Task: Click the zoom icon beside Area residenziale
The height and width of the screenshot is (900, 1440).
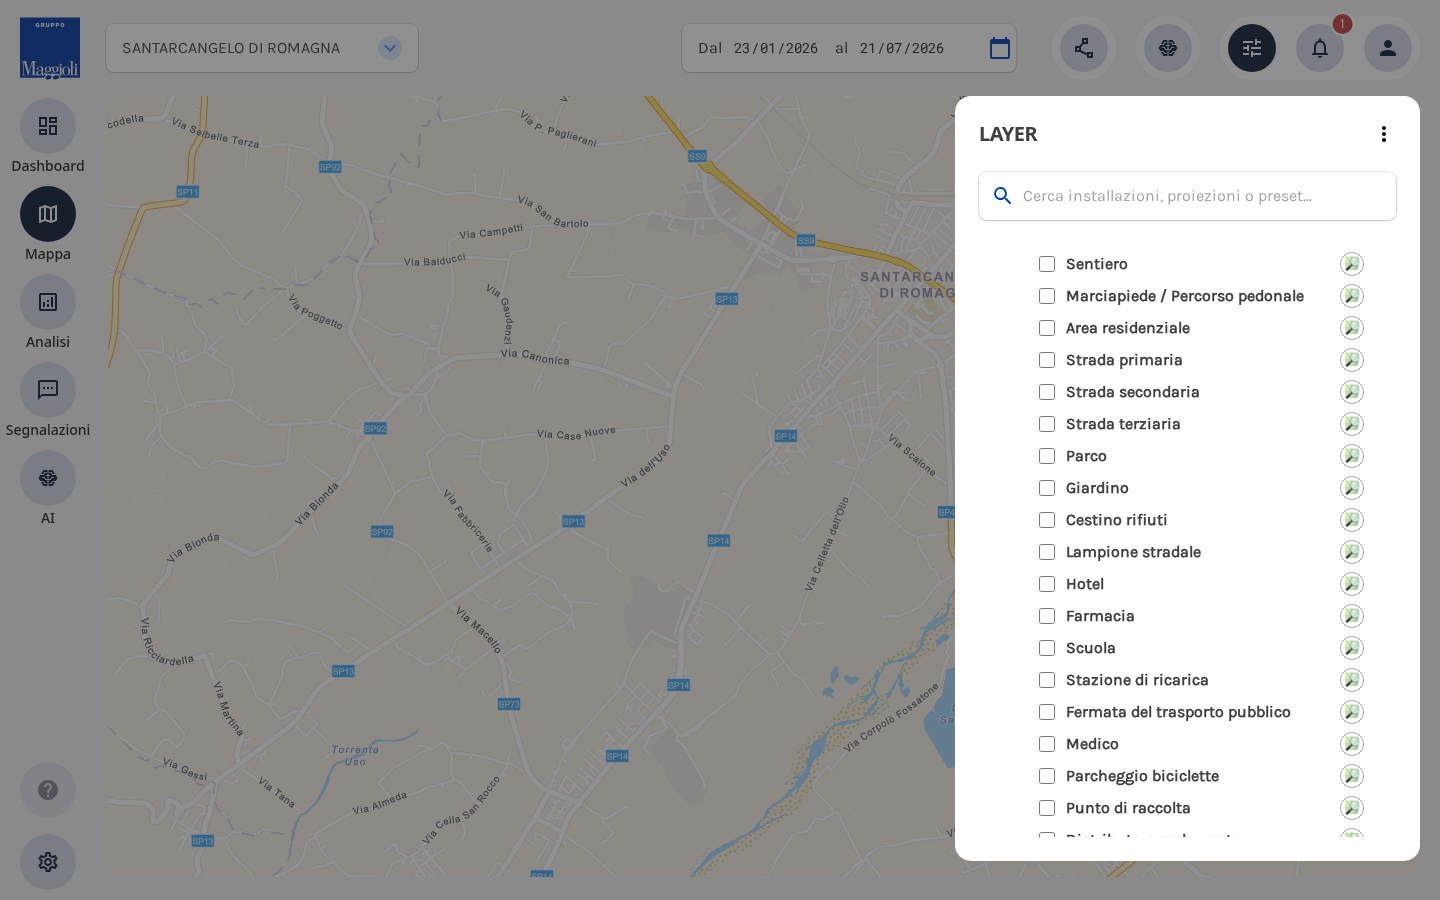Action: click(1352, 328)
